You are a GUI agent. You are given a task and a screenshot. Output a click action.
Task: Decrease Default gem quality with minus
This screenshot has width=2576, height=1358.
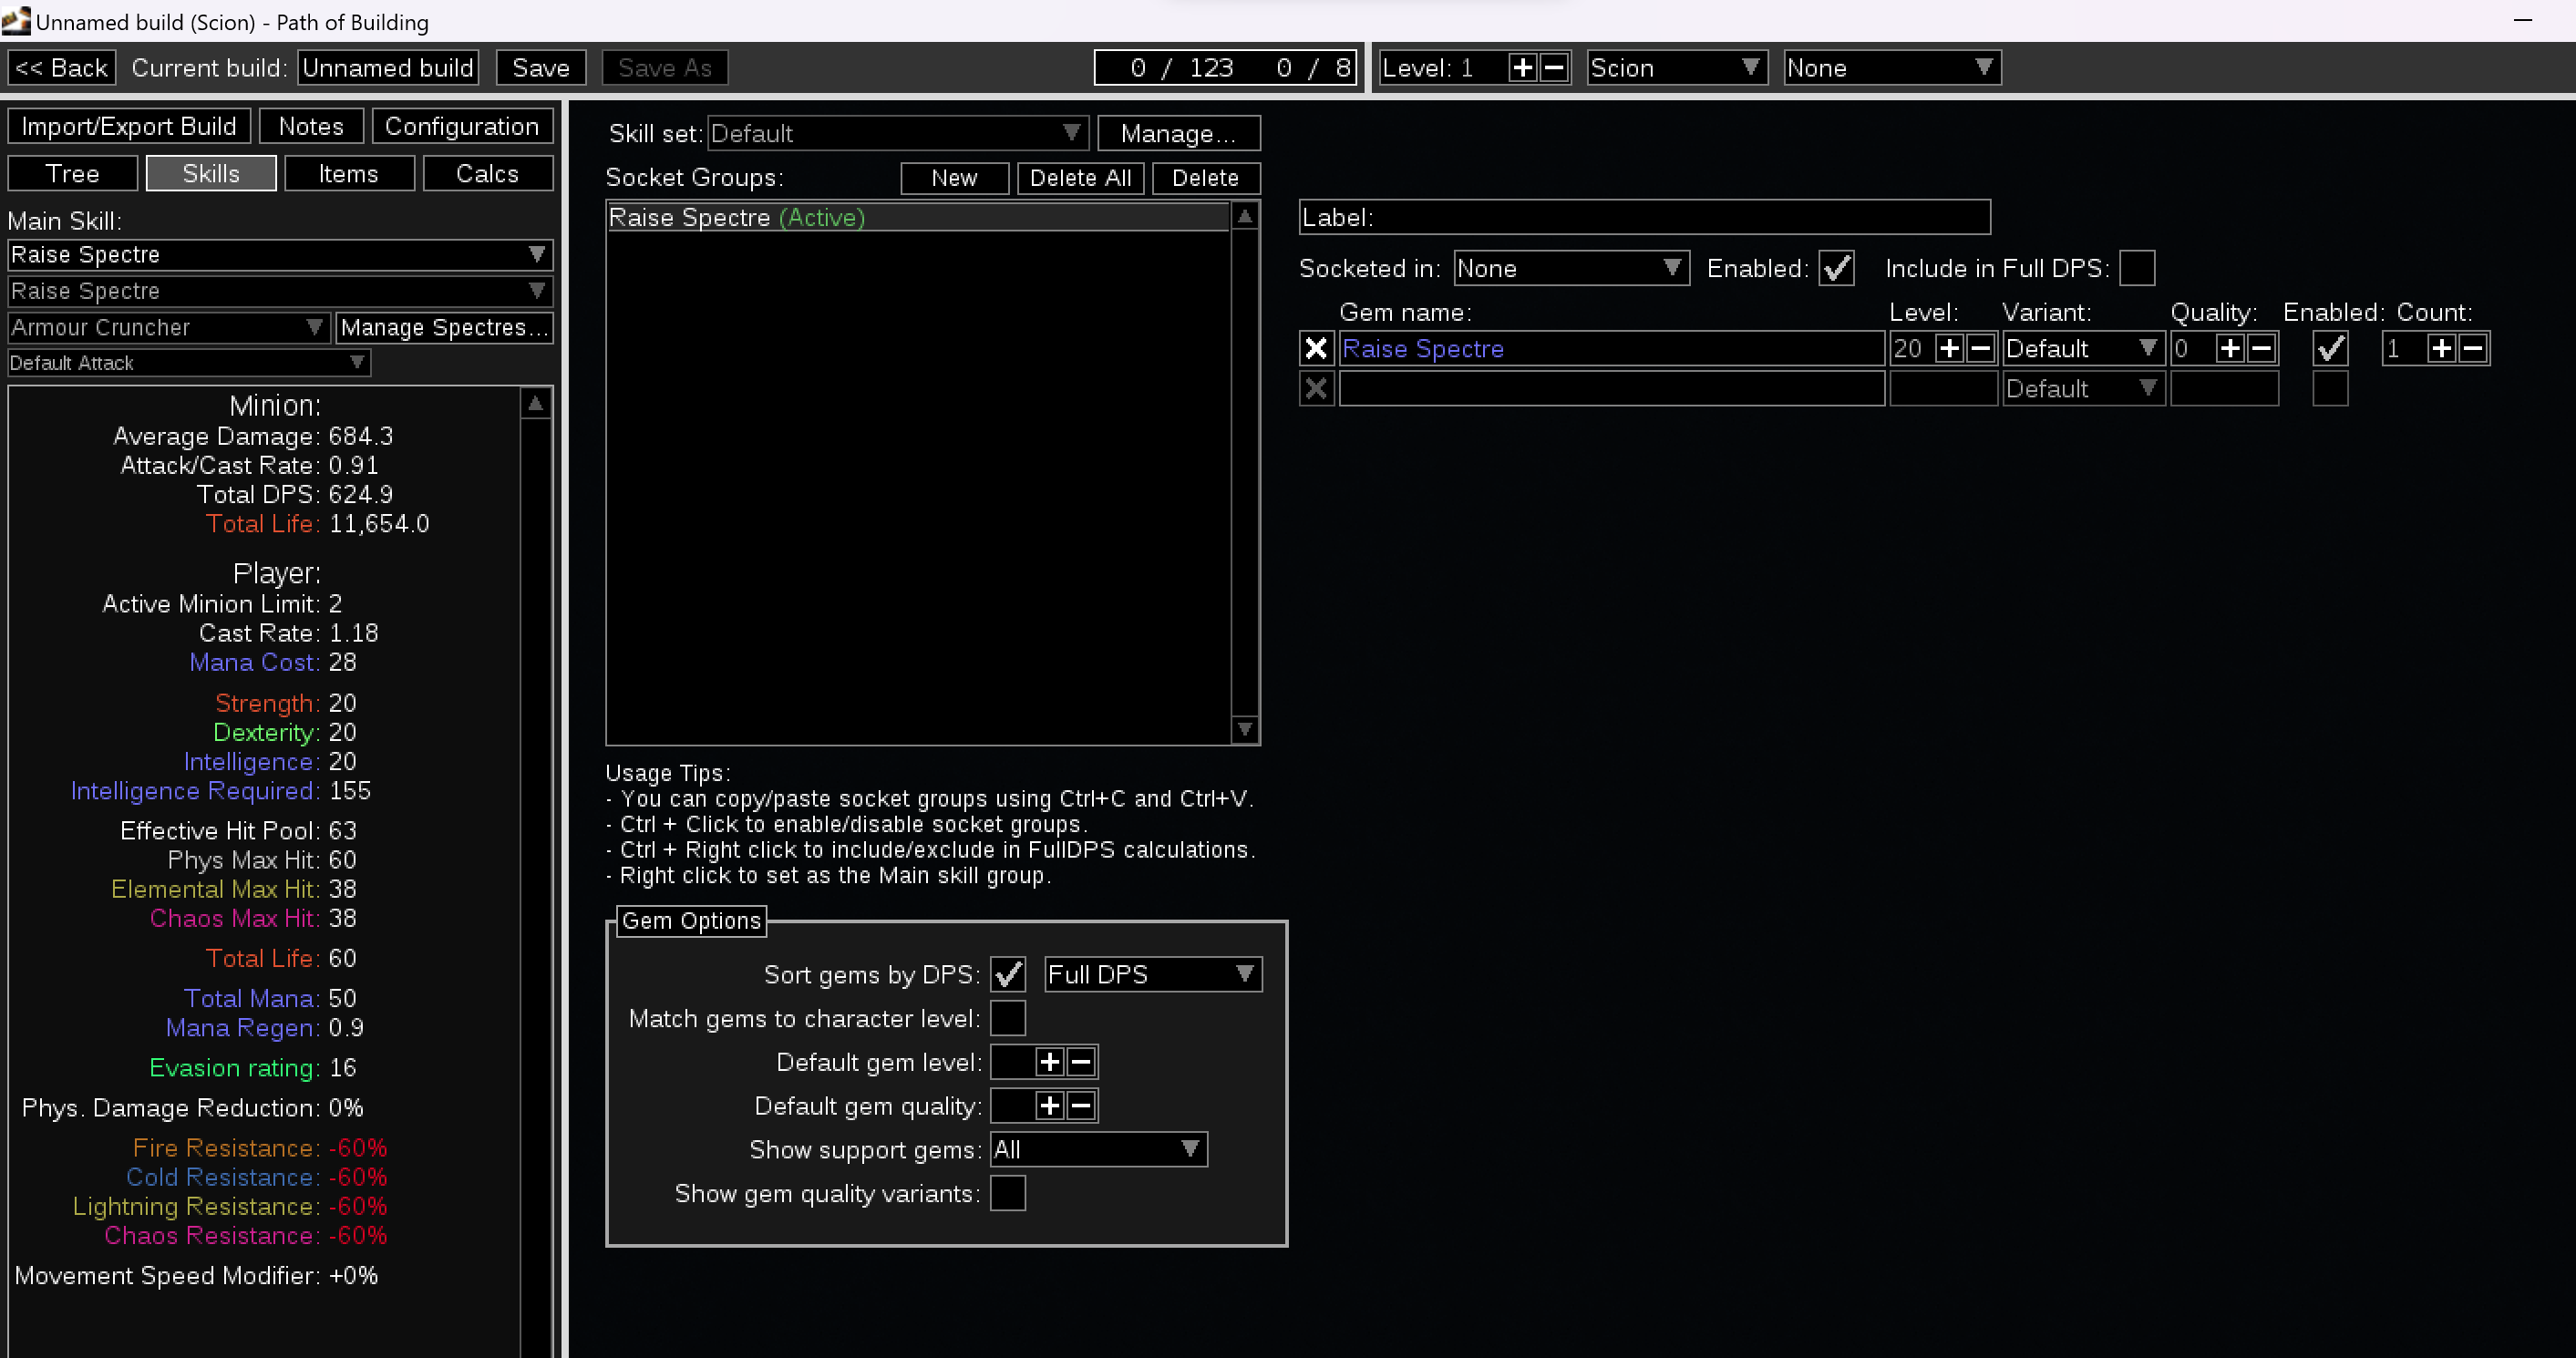click(1080, 1106)
